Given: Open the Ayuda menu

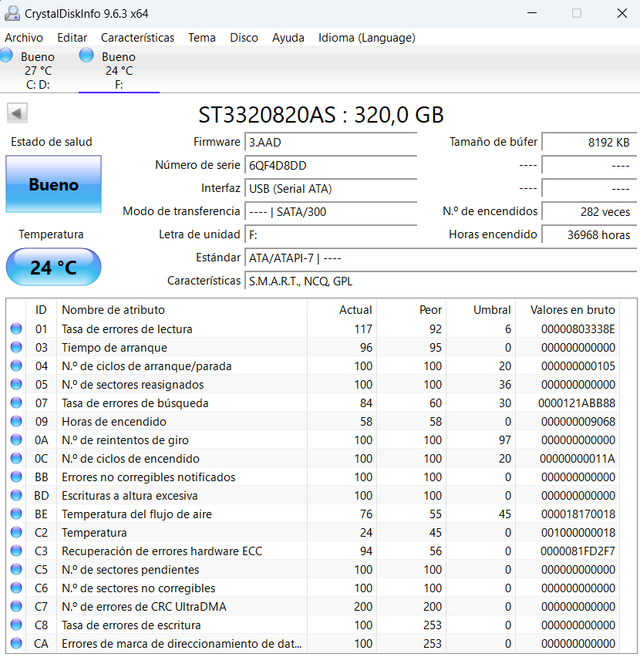Looking at the screenshot, I should pyautogui.click(x=288, y=38).
